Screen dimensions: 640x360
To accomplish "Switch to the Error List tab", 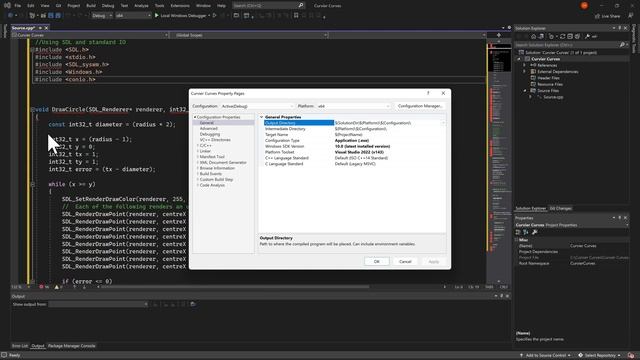I will tap(20, 346).
